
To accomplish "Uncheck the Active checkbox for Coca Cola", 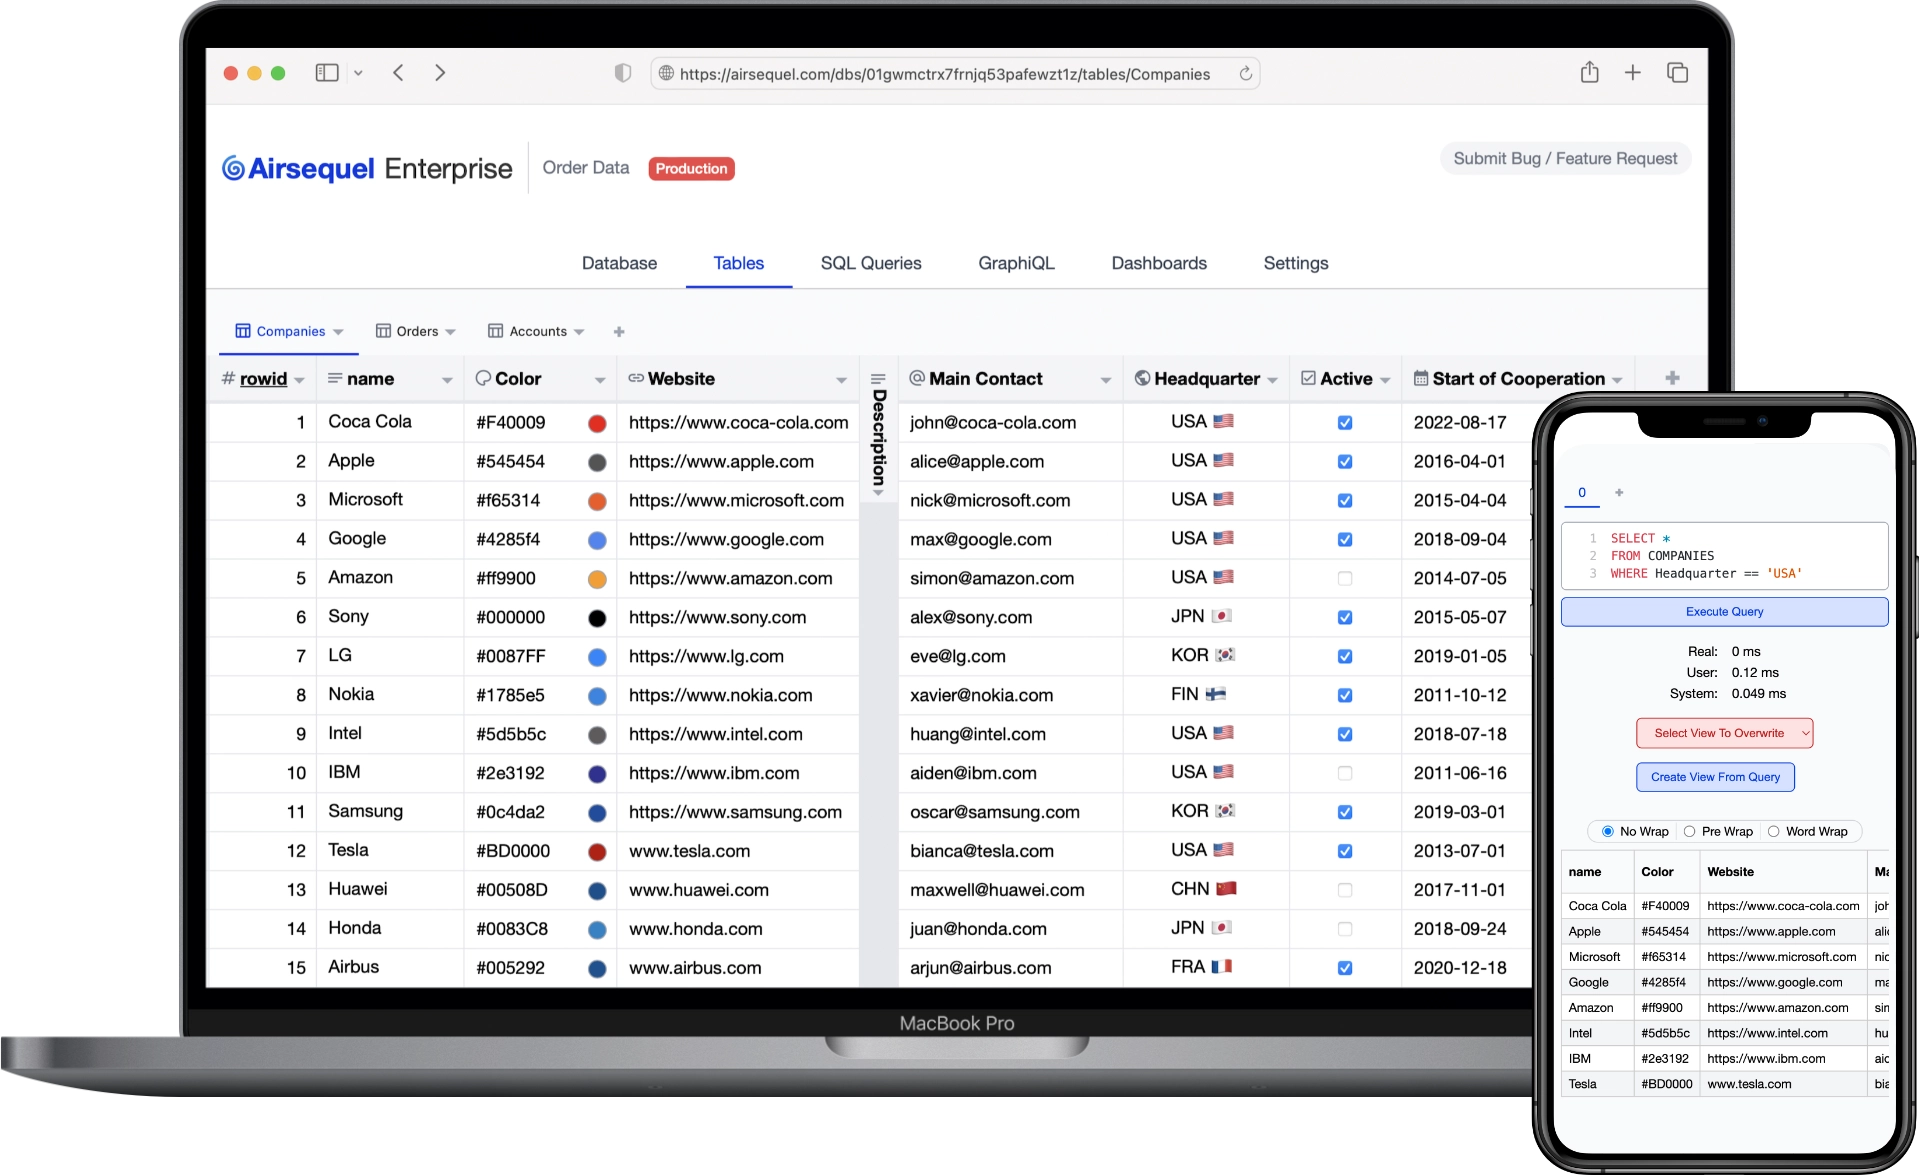I will click(x=1345, y=423).
